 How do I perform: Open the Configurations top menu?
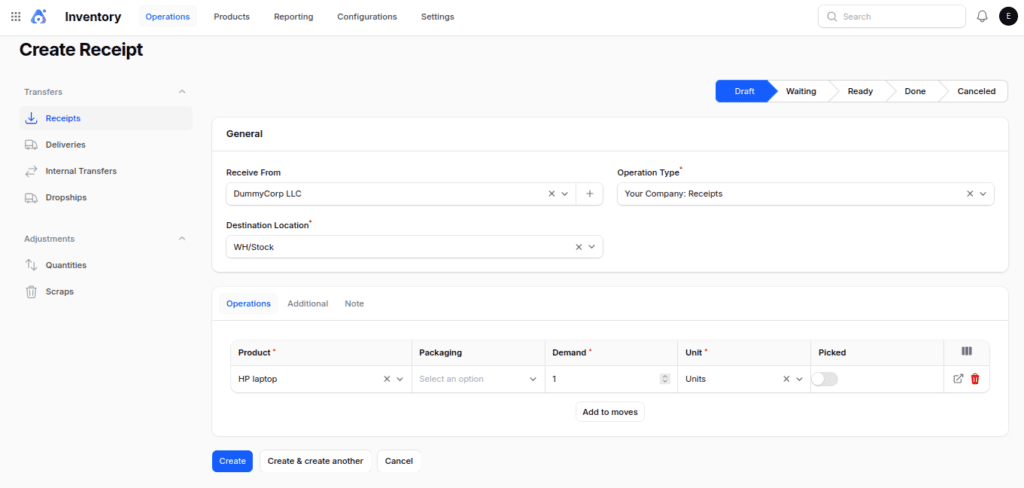click(x=367, y=16)
